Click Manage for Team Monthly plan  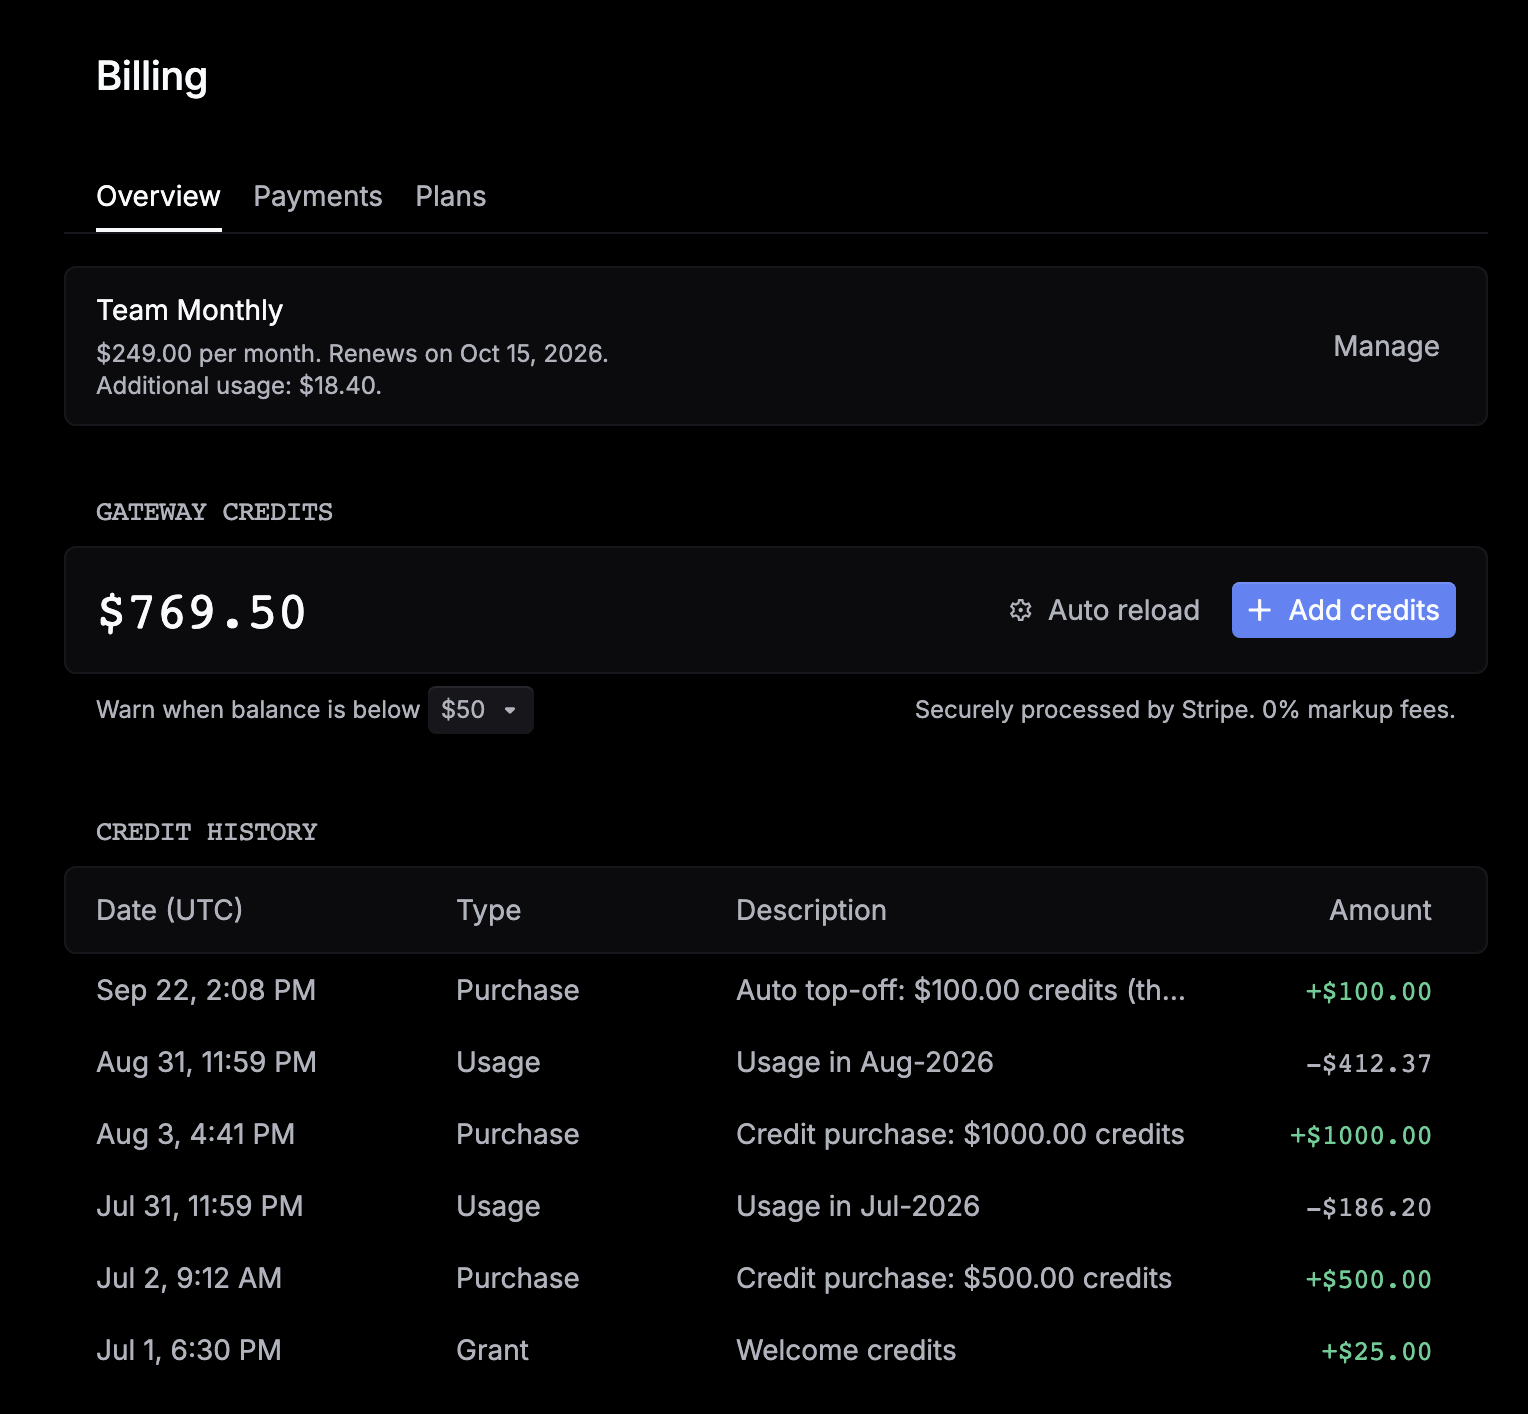[1386, 346]
